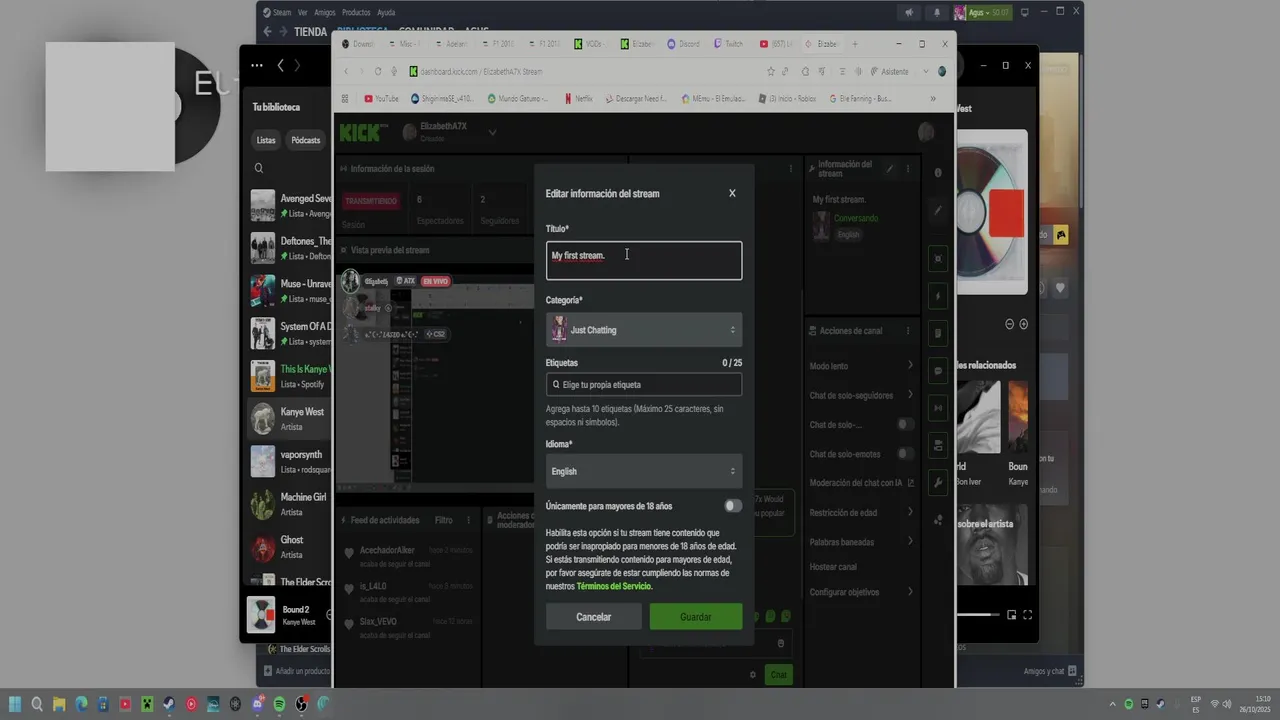The width and height of the screenshot is (1280, 720).
Task: Open Amigos y chat in Steam
Action: (x=1050, y=671)
